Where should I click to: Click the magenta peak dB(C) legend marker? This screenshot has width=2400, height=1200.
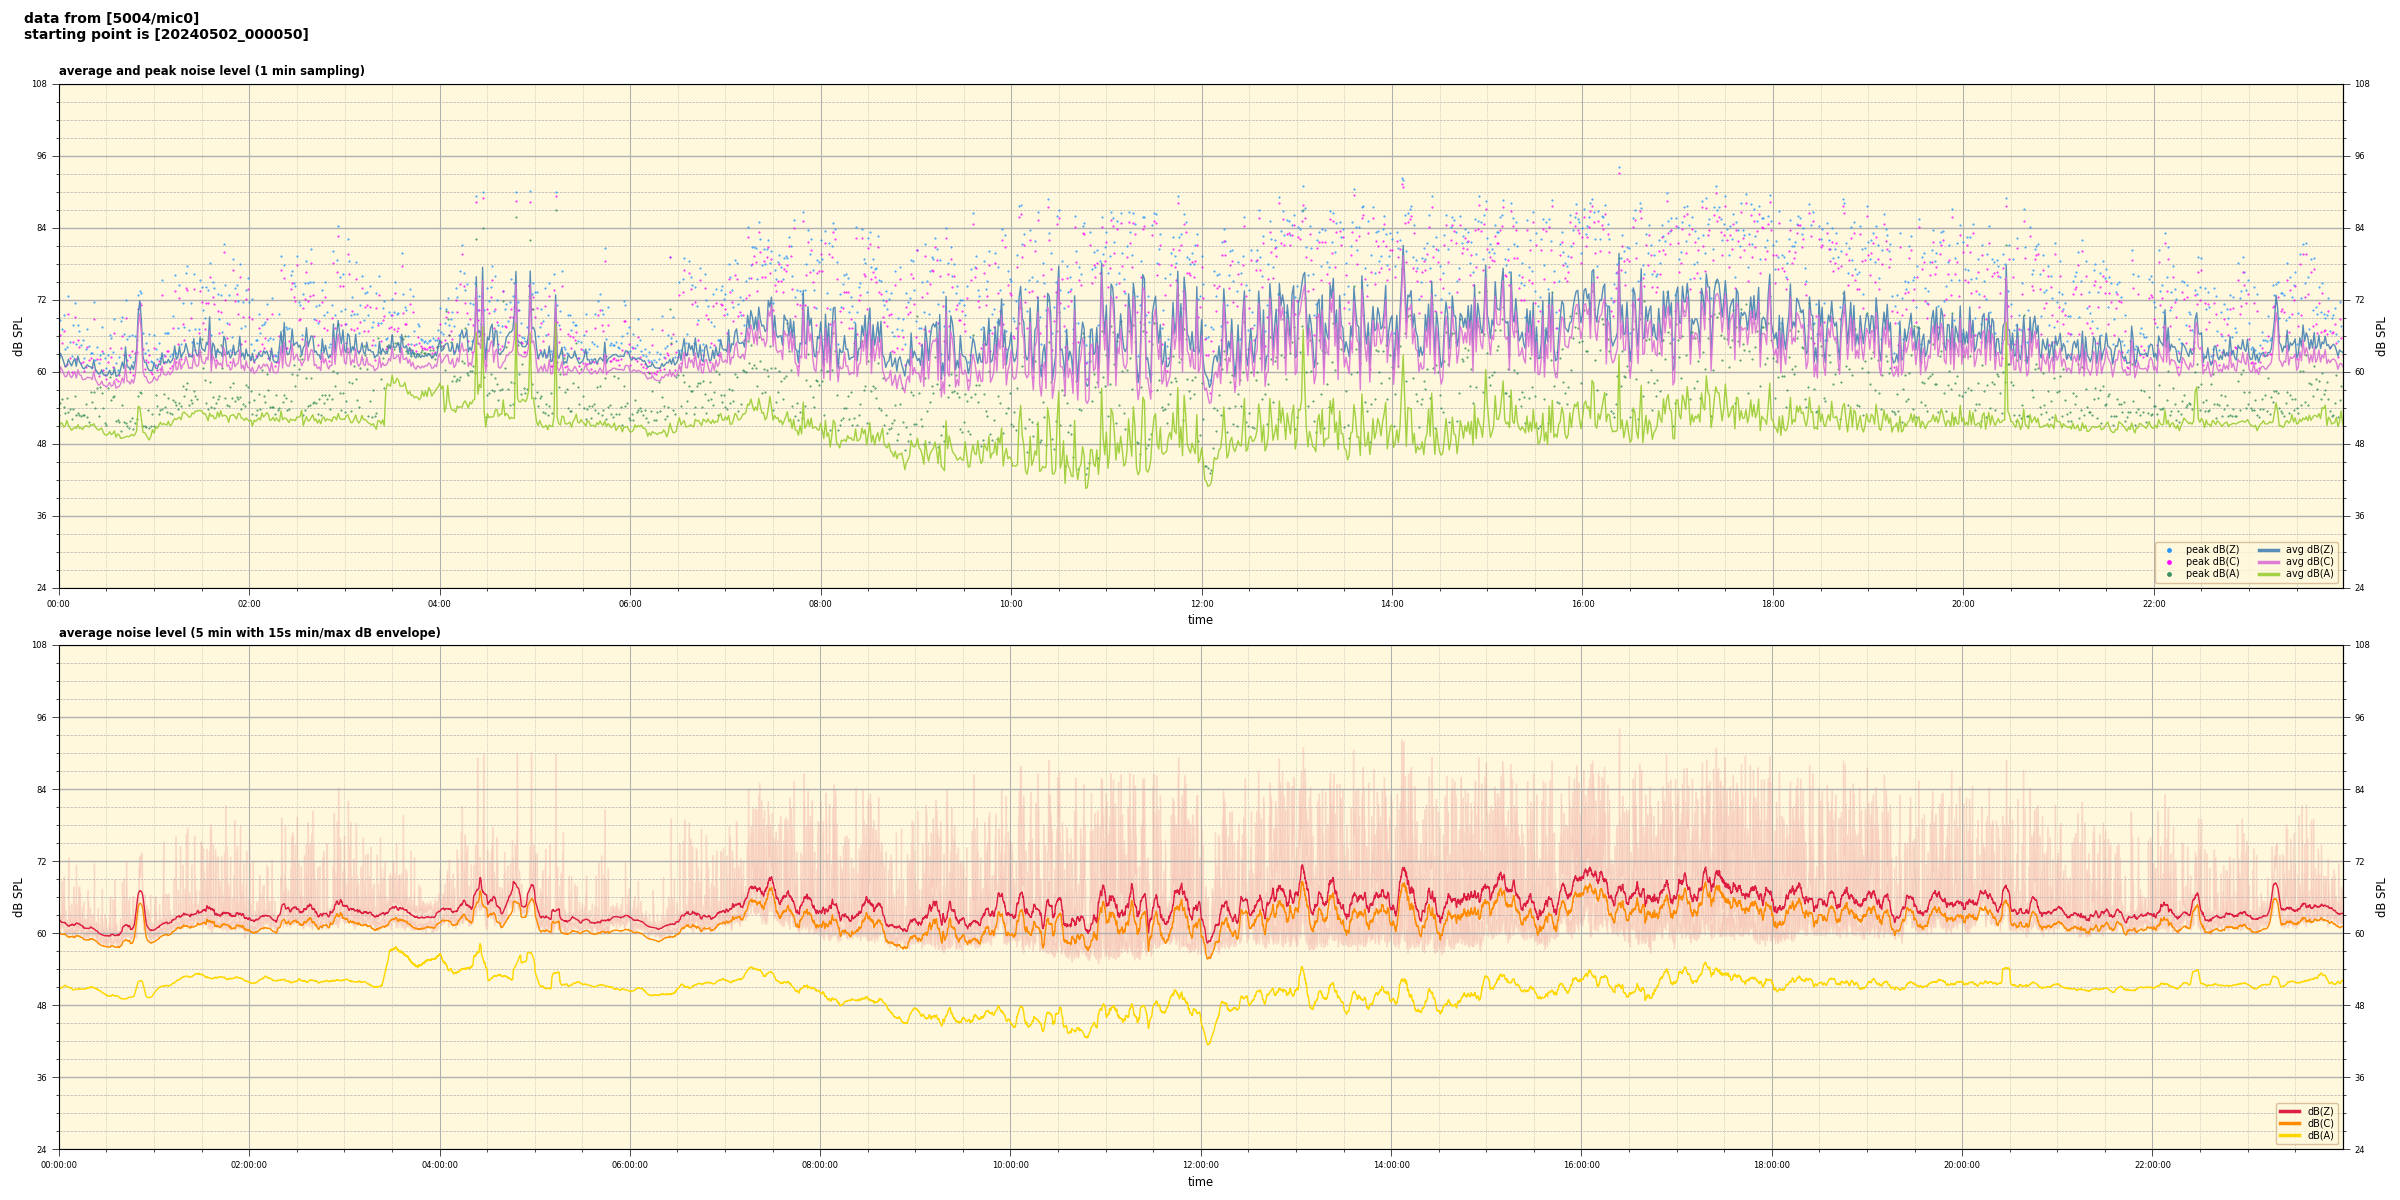(2169, 562)
